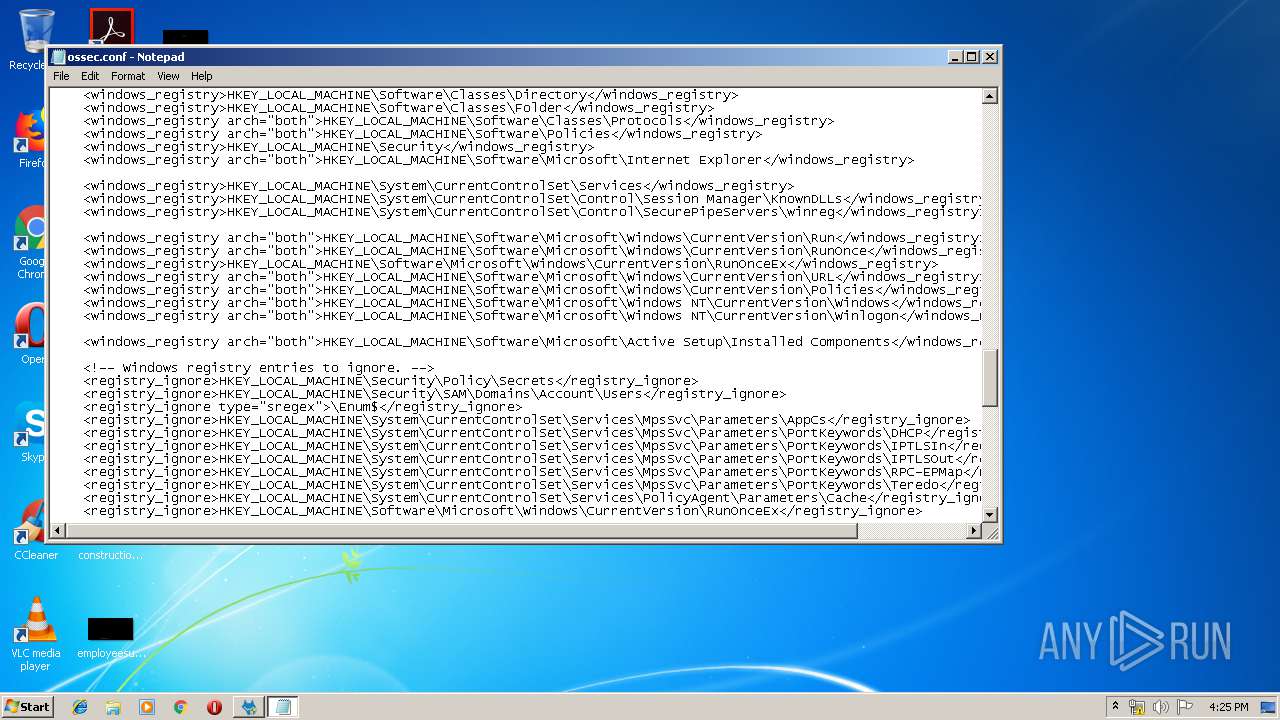Minimize the Notepad window

[954, 57]
